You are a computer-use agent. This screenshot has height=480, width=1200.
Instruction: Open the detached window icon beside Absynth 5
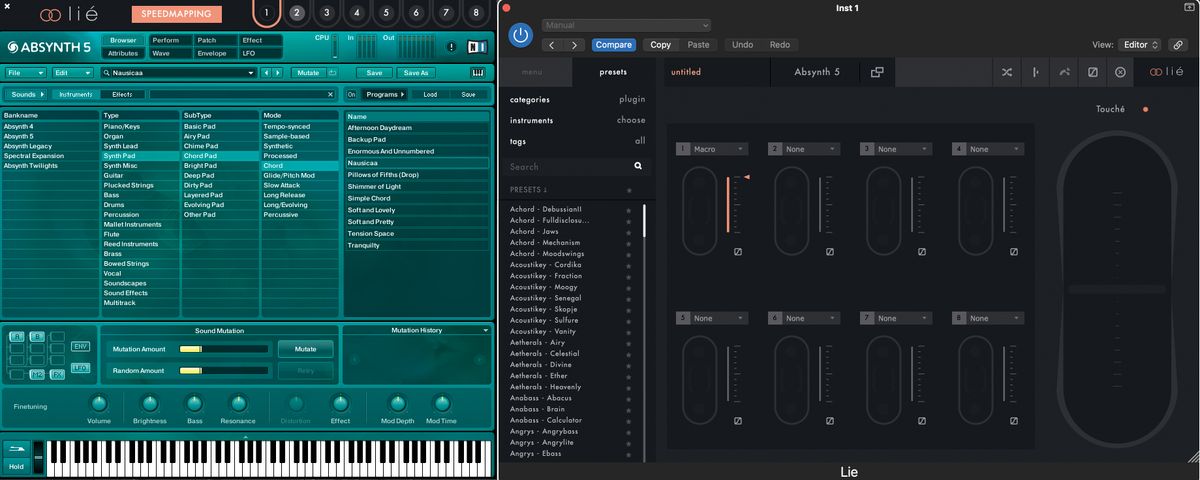877,72
